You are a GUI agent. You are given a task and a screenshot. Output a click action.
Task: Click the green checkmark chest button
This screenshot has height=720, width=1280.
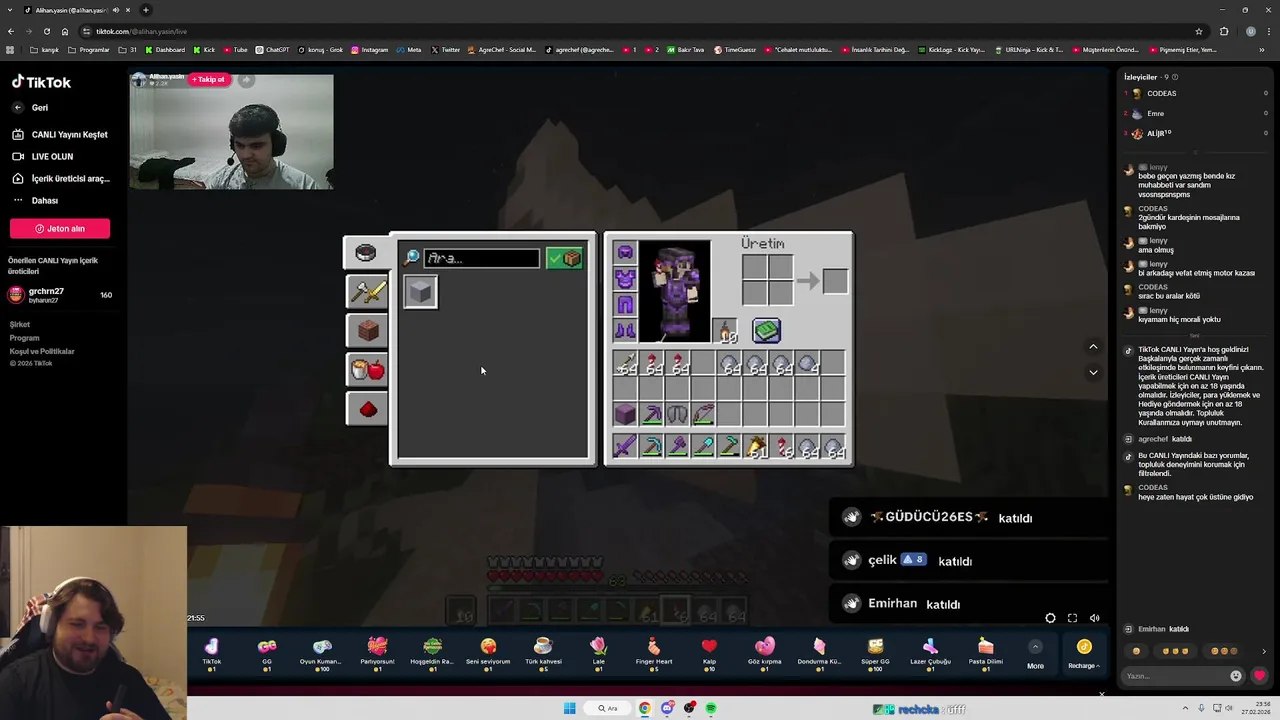point(565,258)
